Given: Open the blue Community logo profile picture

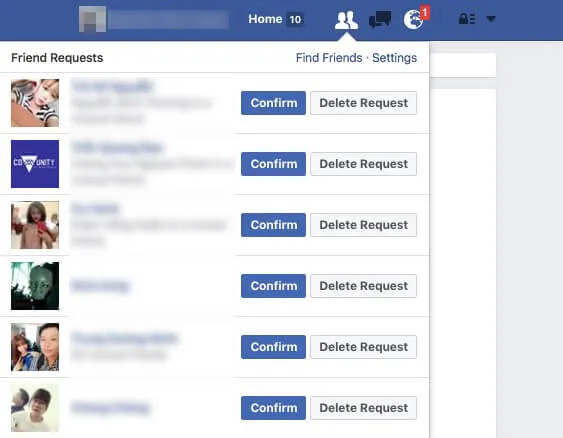Looking at the screenshot, I should pos(35,164).
